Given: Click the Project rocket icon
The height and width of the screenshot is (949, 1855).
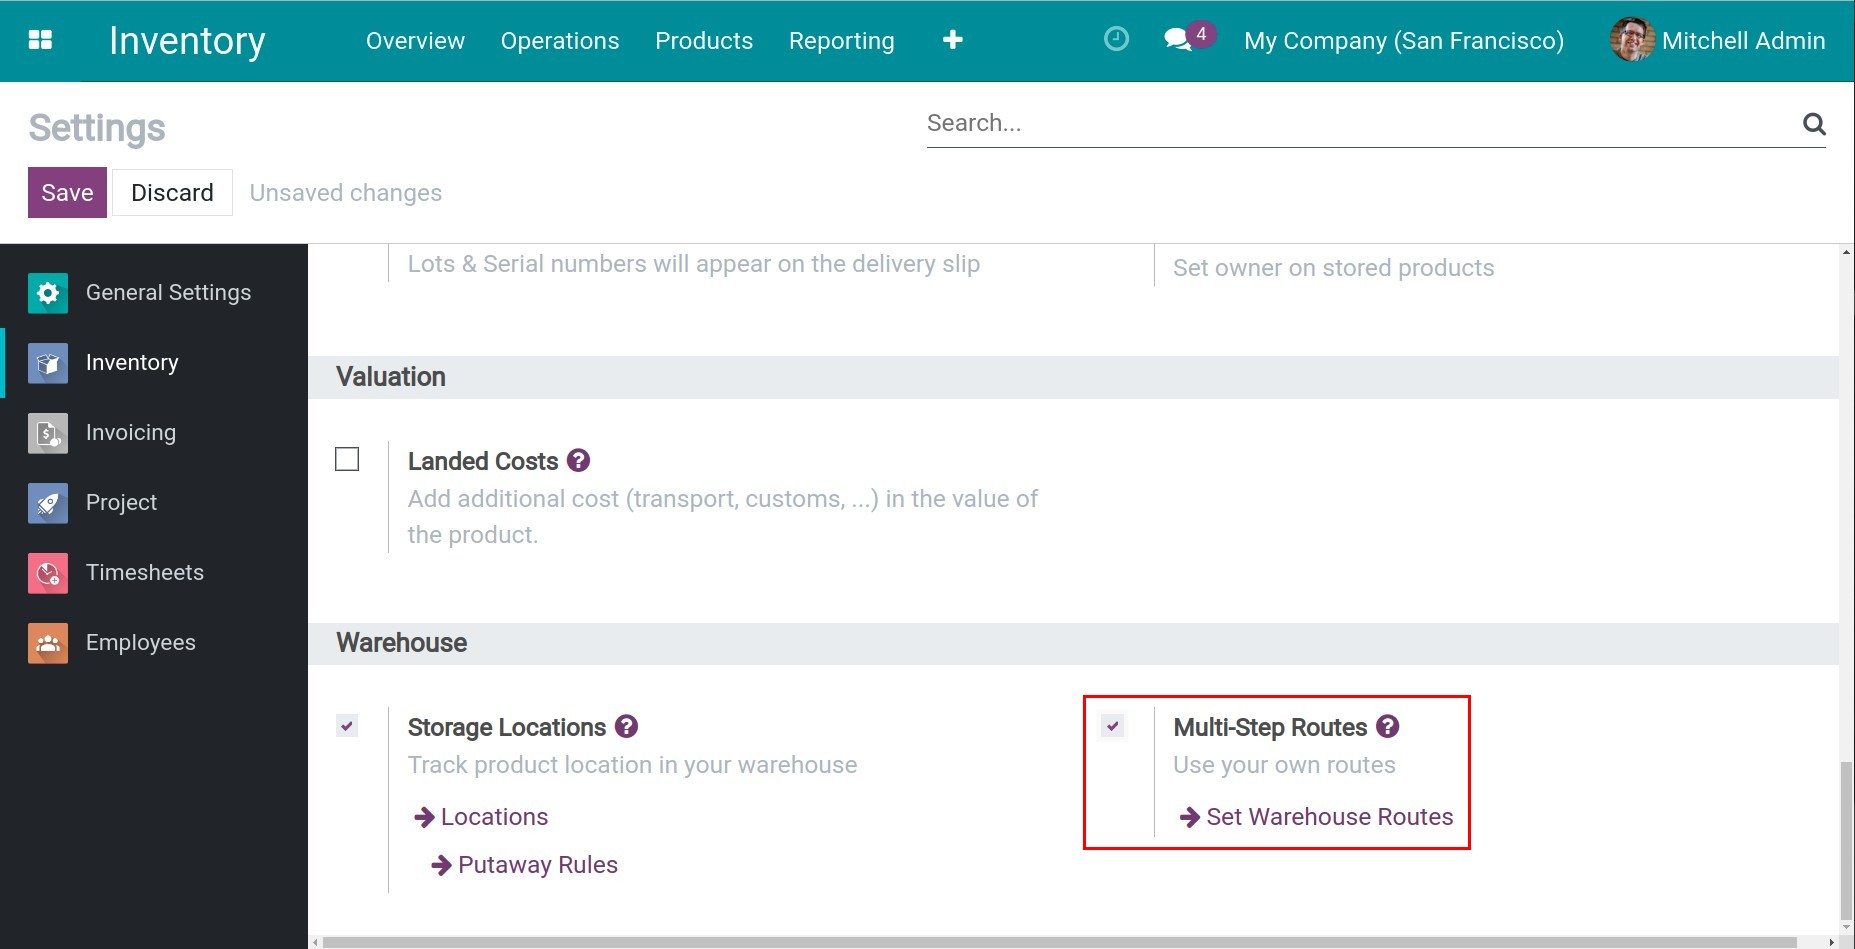Looking at the screenshot, I should [48, 503].
